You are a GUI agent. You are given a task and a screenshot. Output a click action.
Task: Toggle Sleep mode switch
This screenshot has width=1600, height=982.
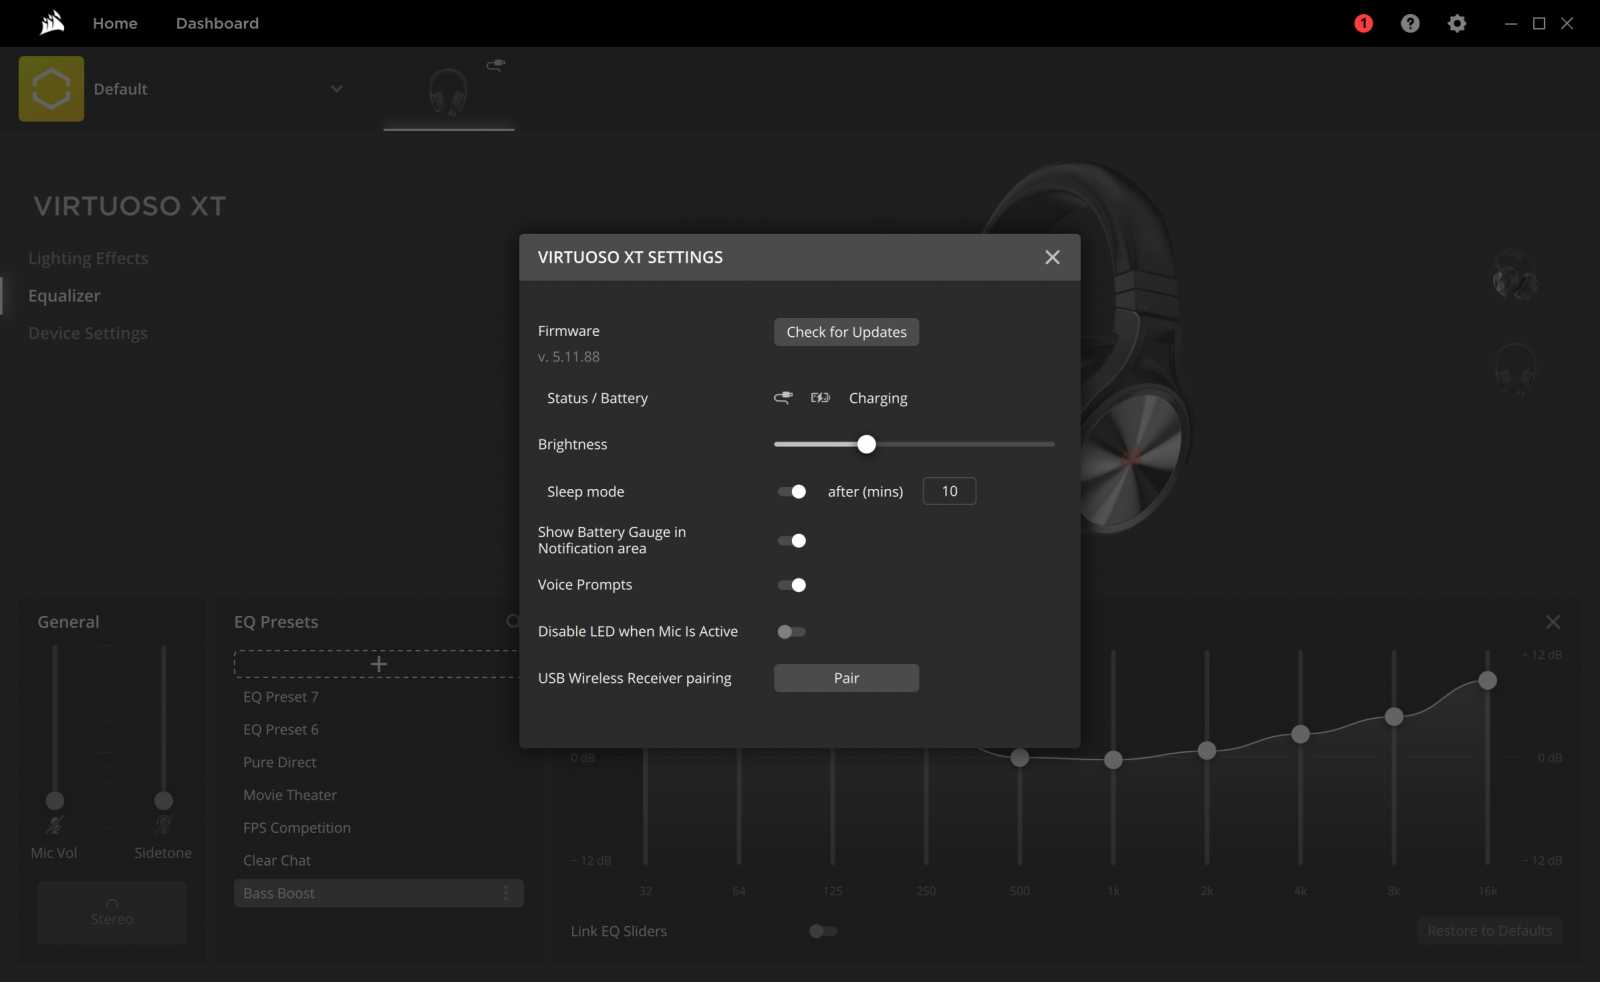(792, 492)
